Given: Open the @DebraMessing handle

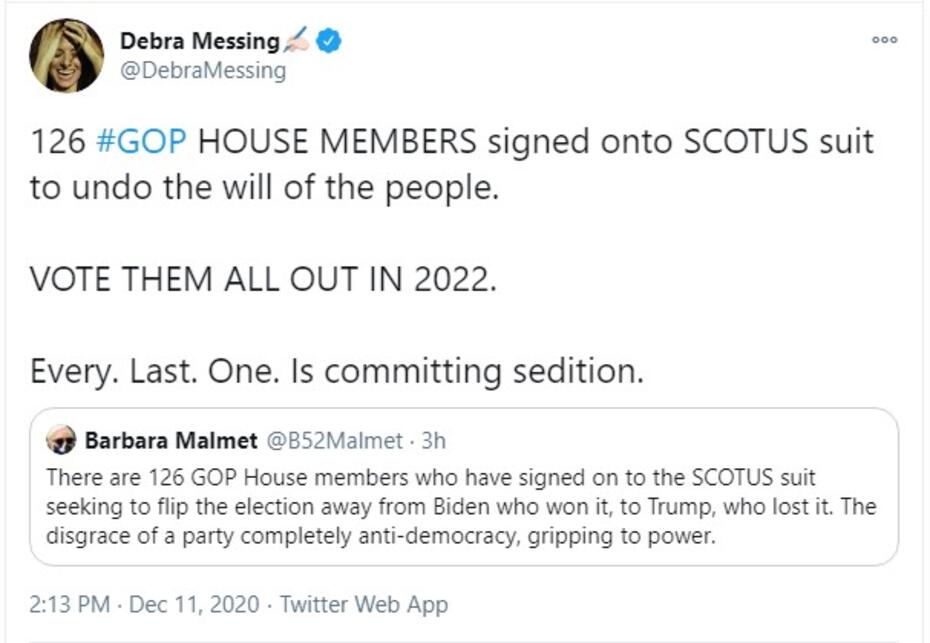Looking at the screenshot, I should (203, 70).
